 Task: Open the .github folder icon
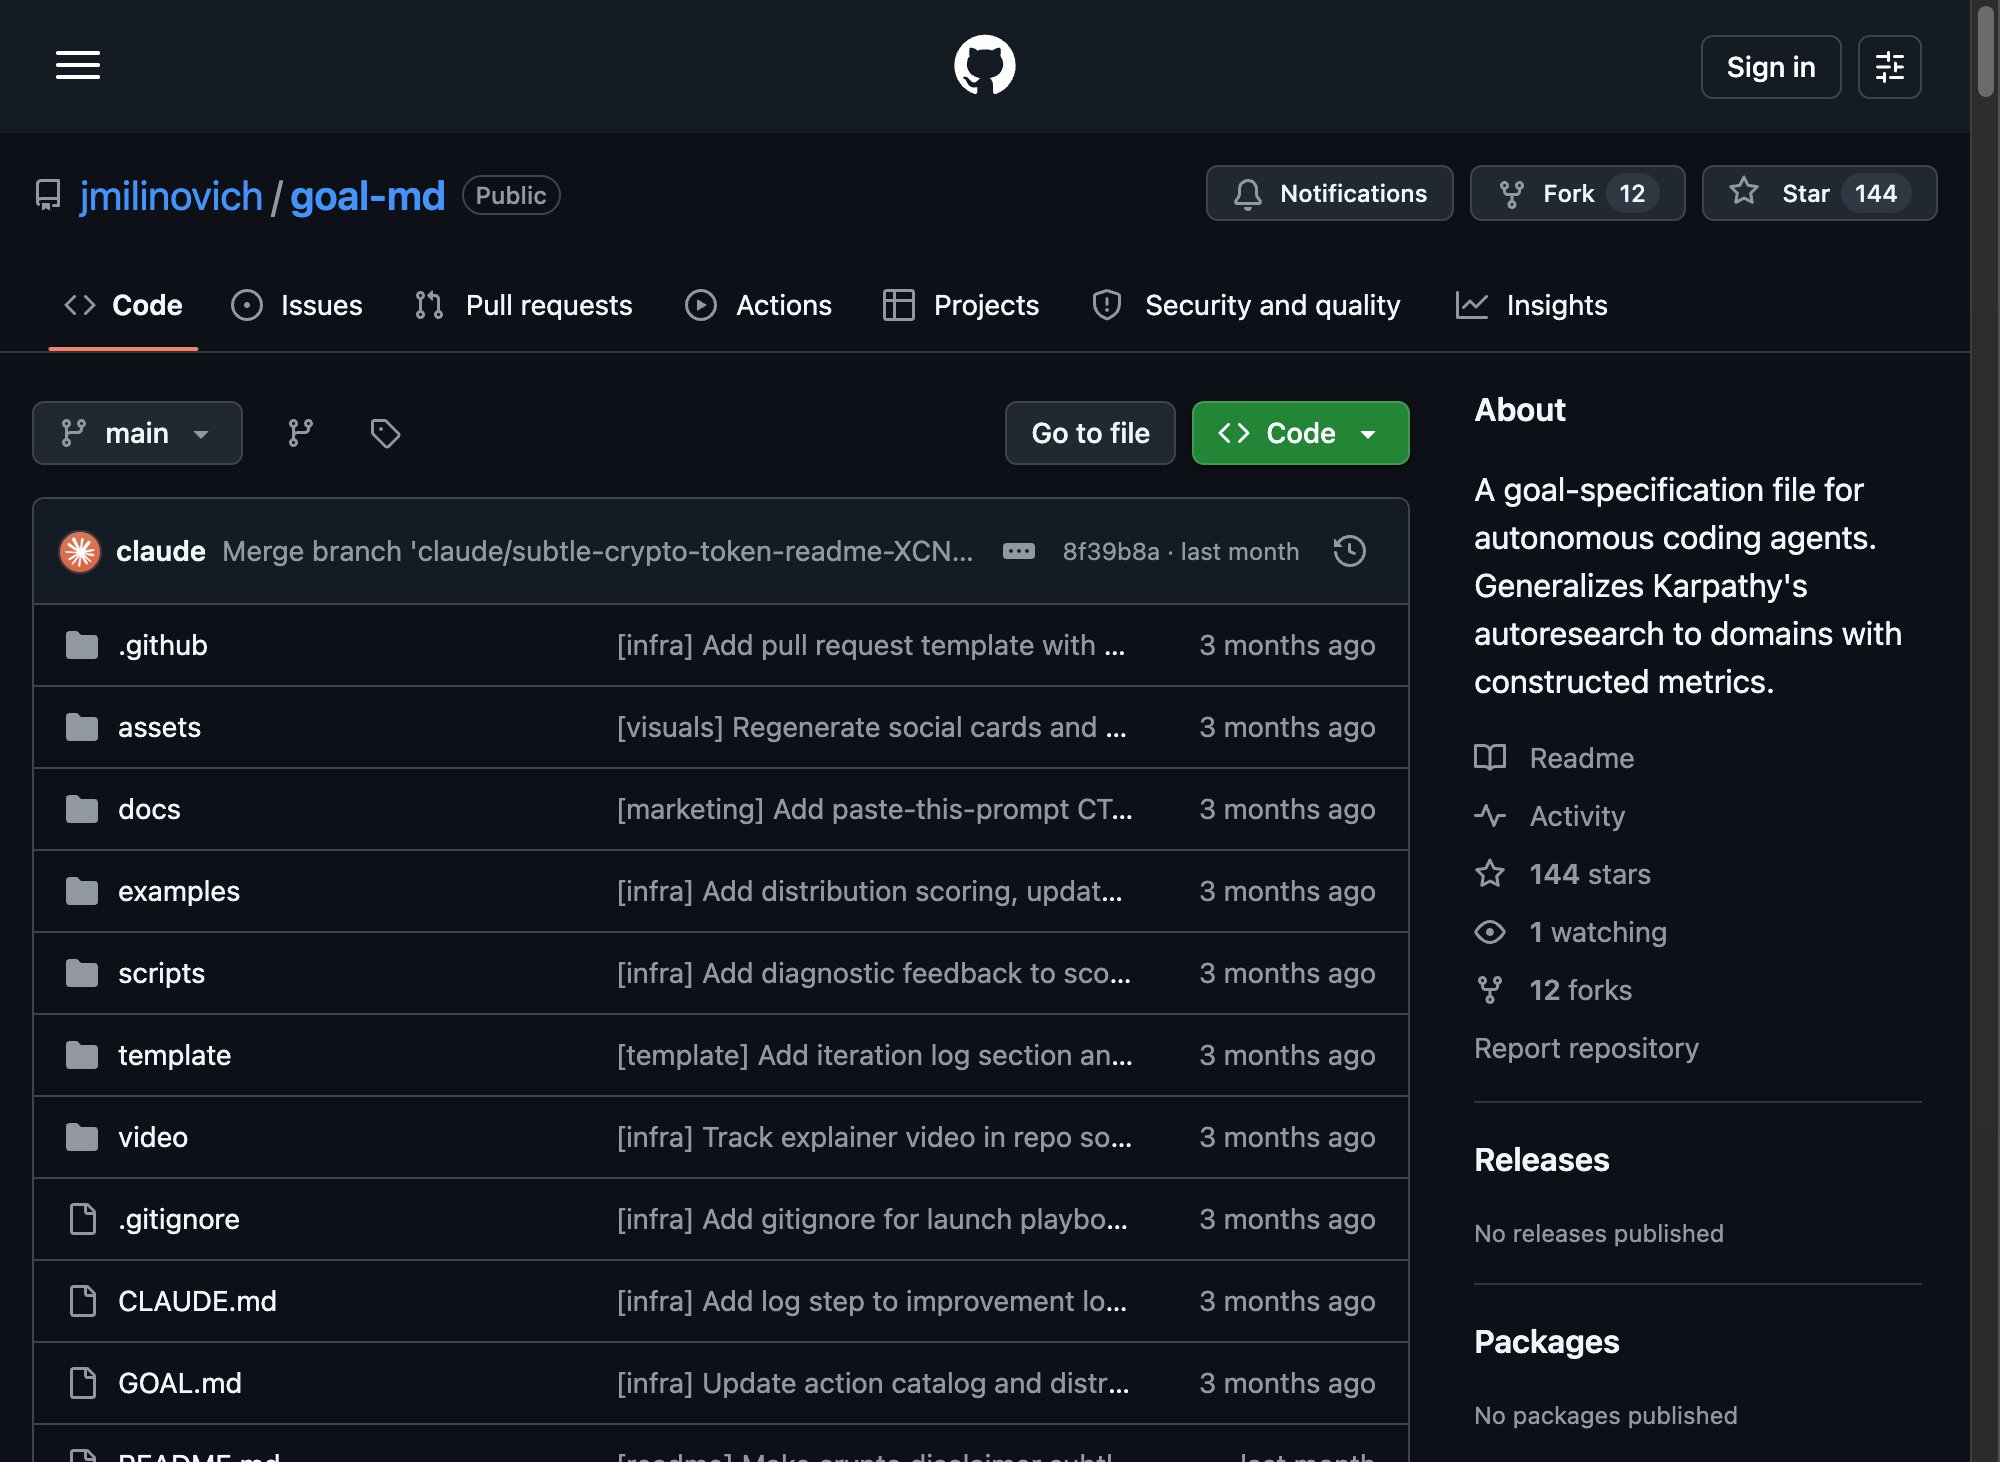(x=82, y=645)
